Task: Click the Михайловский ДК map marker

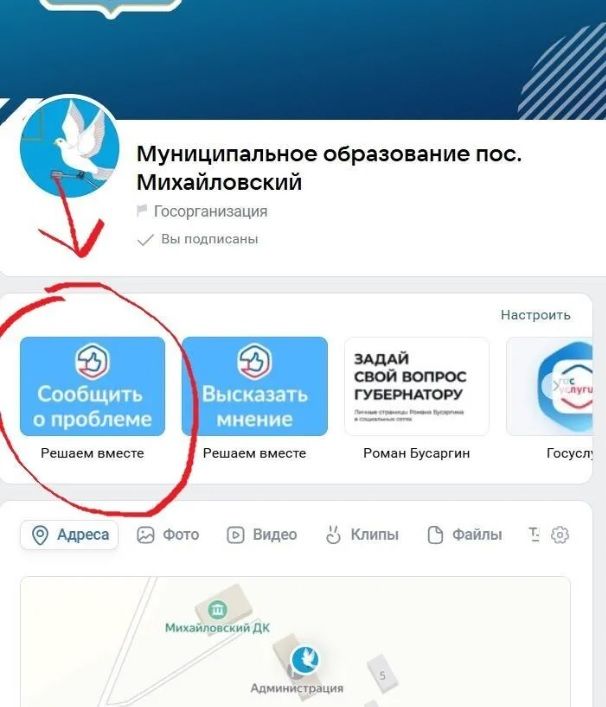Action: coord(218,610)
